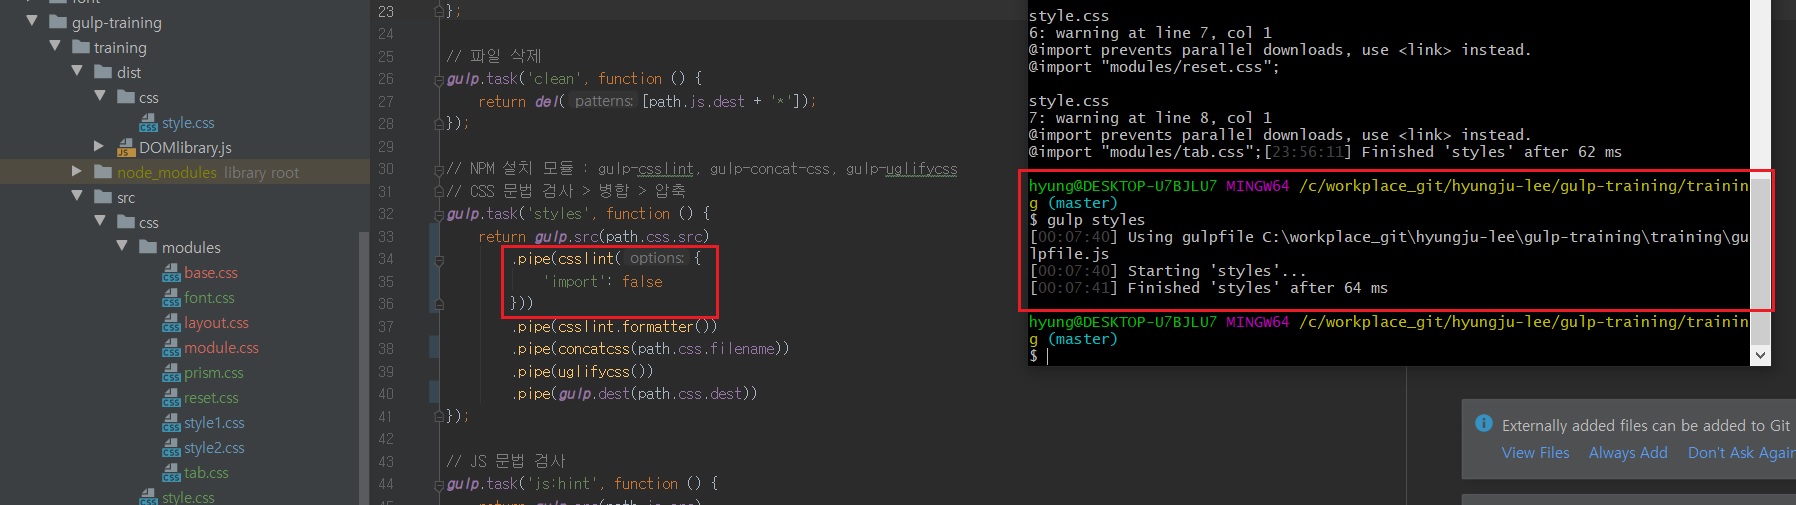This screenshot has width=1796, height=505.
Task: Fold the 'clean' task function at line 26
Action: [438, 79]
